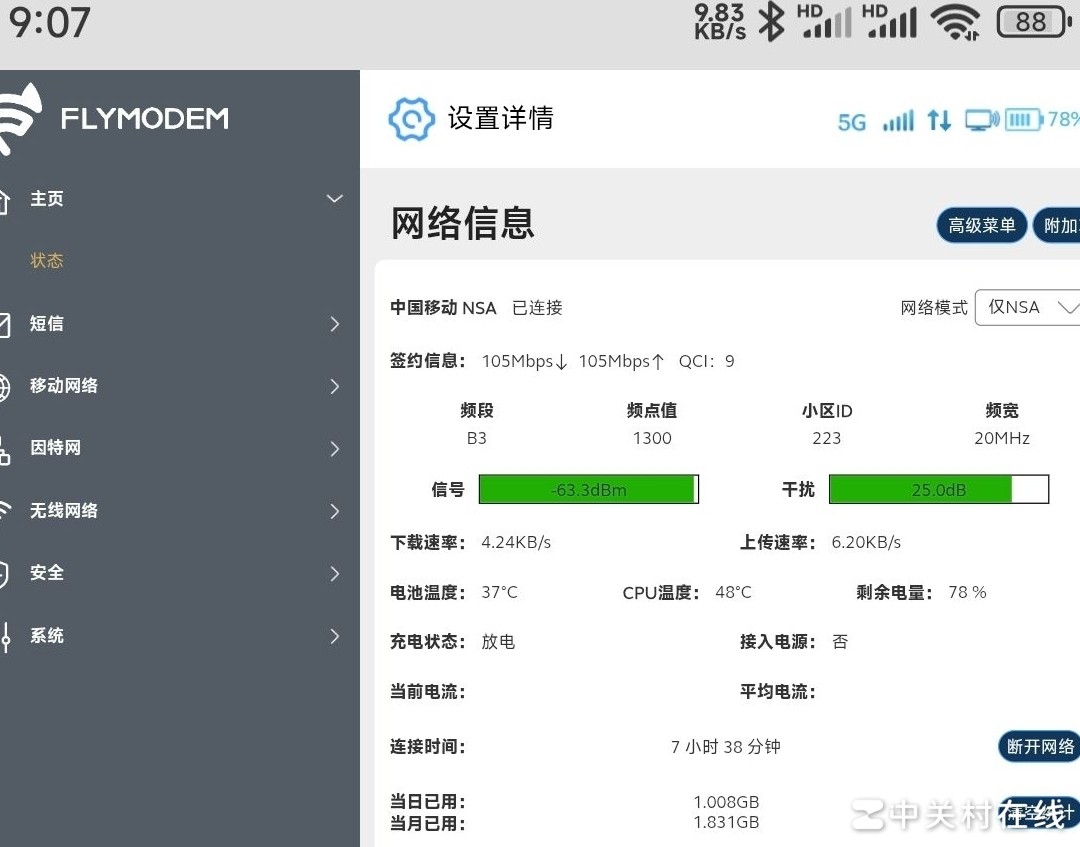Click the 高级菜单 button
The width and height of the screenshot is (1080, 847).
coord(981,226)
